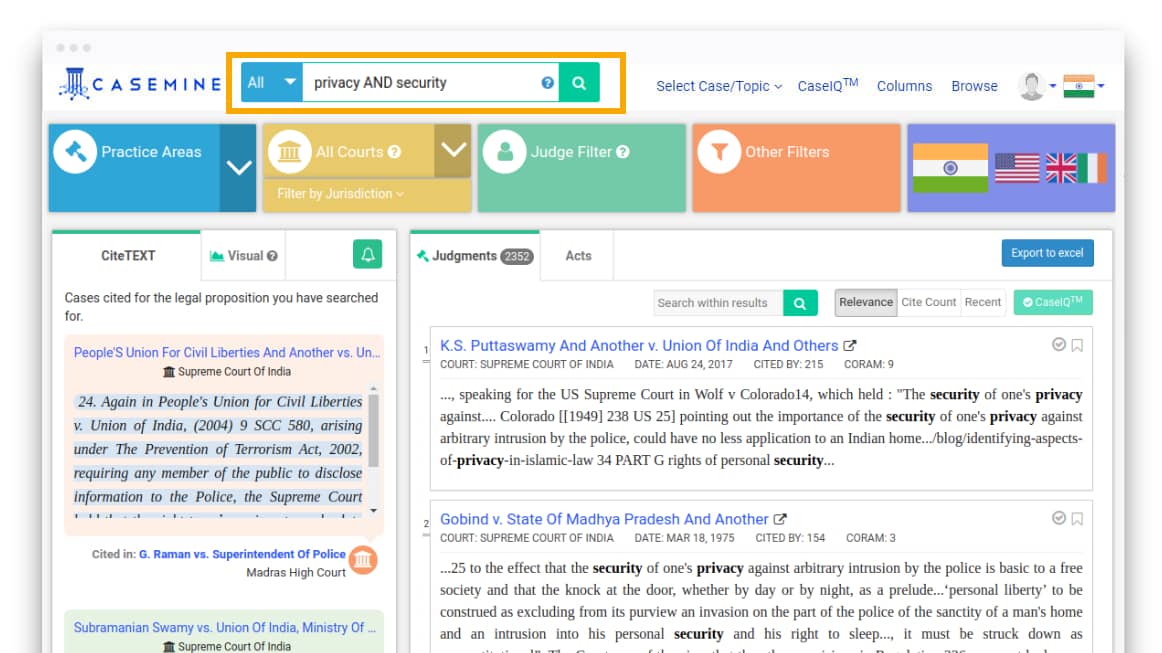1162x653 pixels.
Task: Open the external link icon beside K.S. Puttaswamy
Action: click(x=850, y=346)
